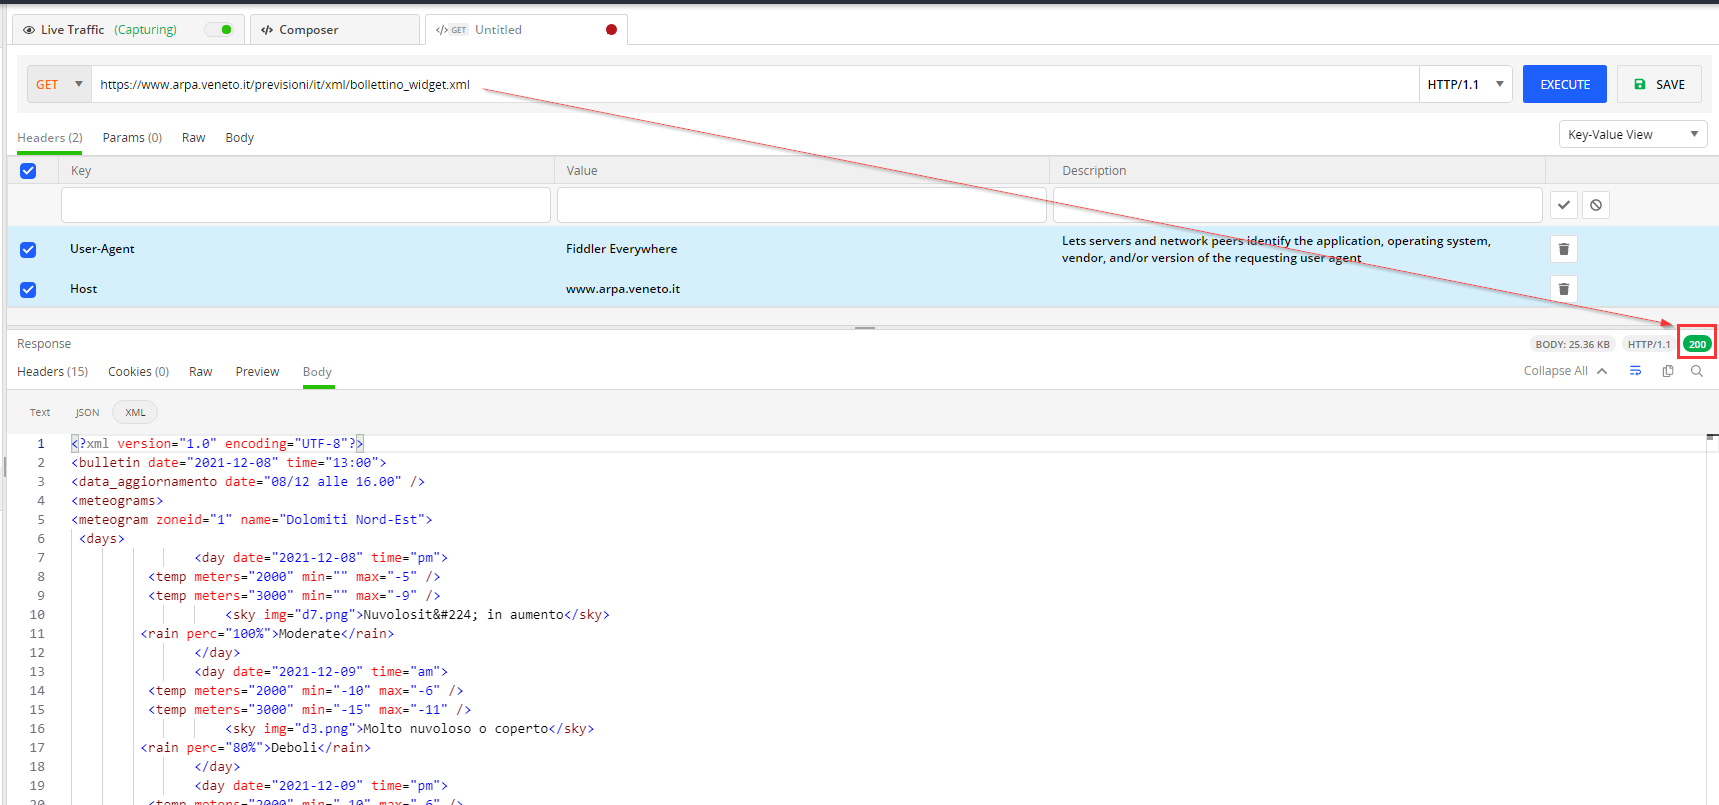Click the response HTTP/1.1 badge
Screen dimensions: 1719x805
1648,344
